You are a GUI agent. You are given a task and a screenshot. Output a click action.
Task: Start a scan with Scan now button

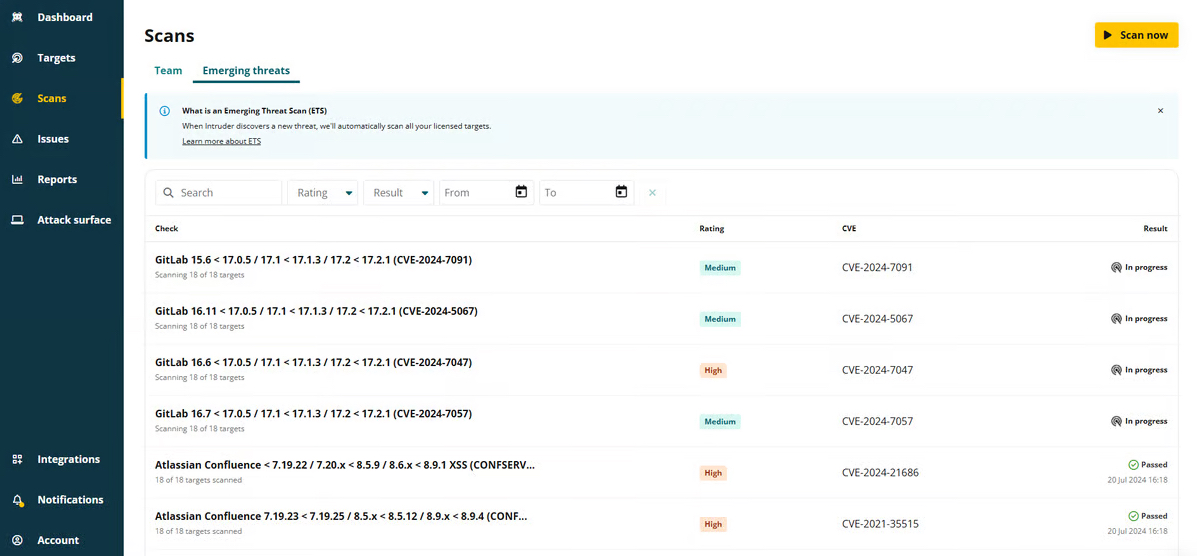click(x=1136, y=35)
